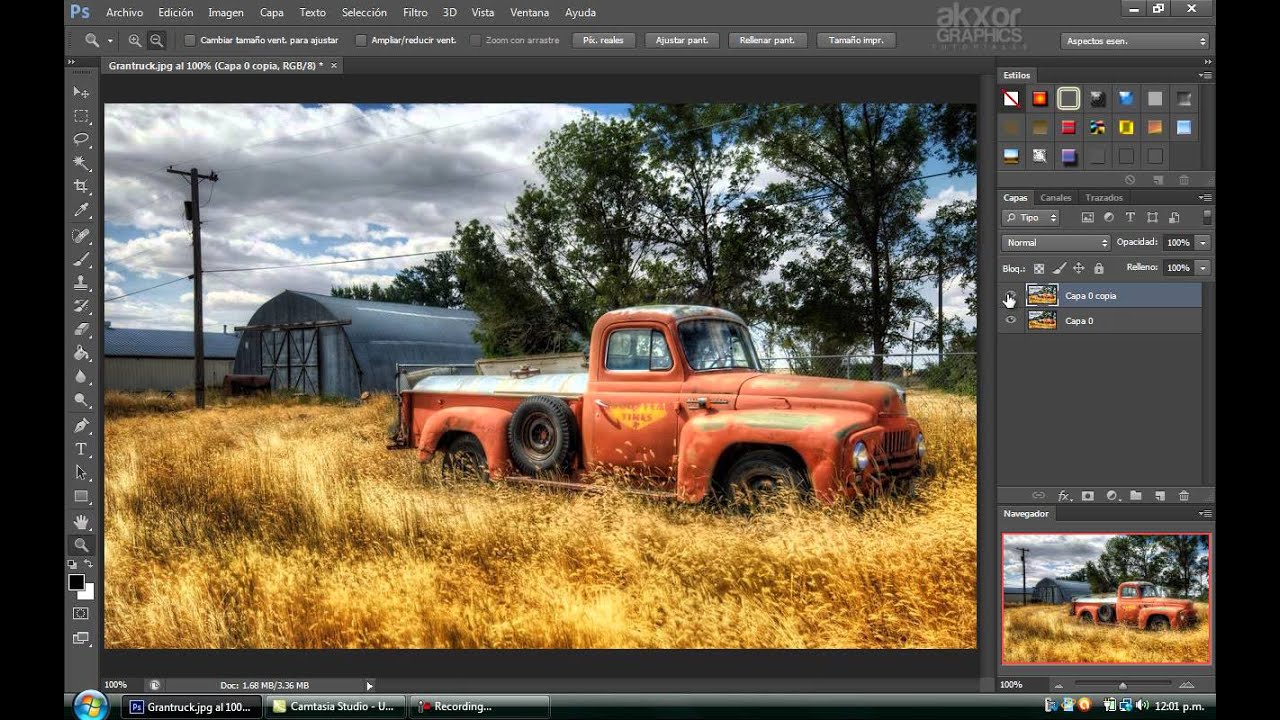The height and width of the screenshot is (720, 1280).
Task: Select the Blur tool
Action: pyautogui.click(x=81, y=377)
